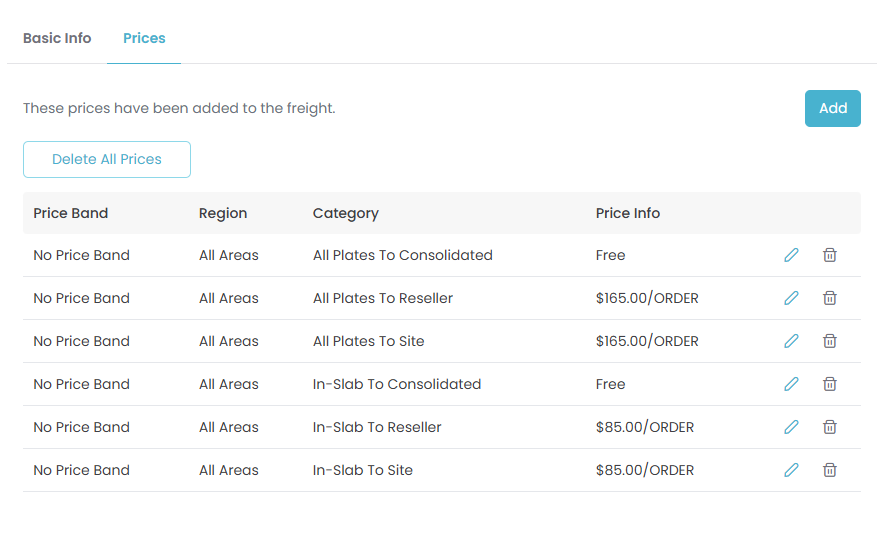Edit the In-Slab To Site price
This screenshot has height=560, width=891.
click(791, 470)
